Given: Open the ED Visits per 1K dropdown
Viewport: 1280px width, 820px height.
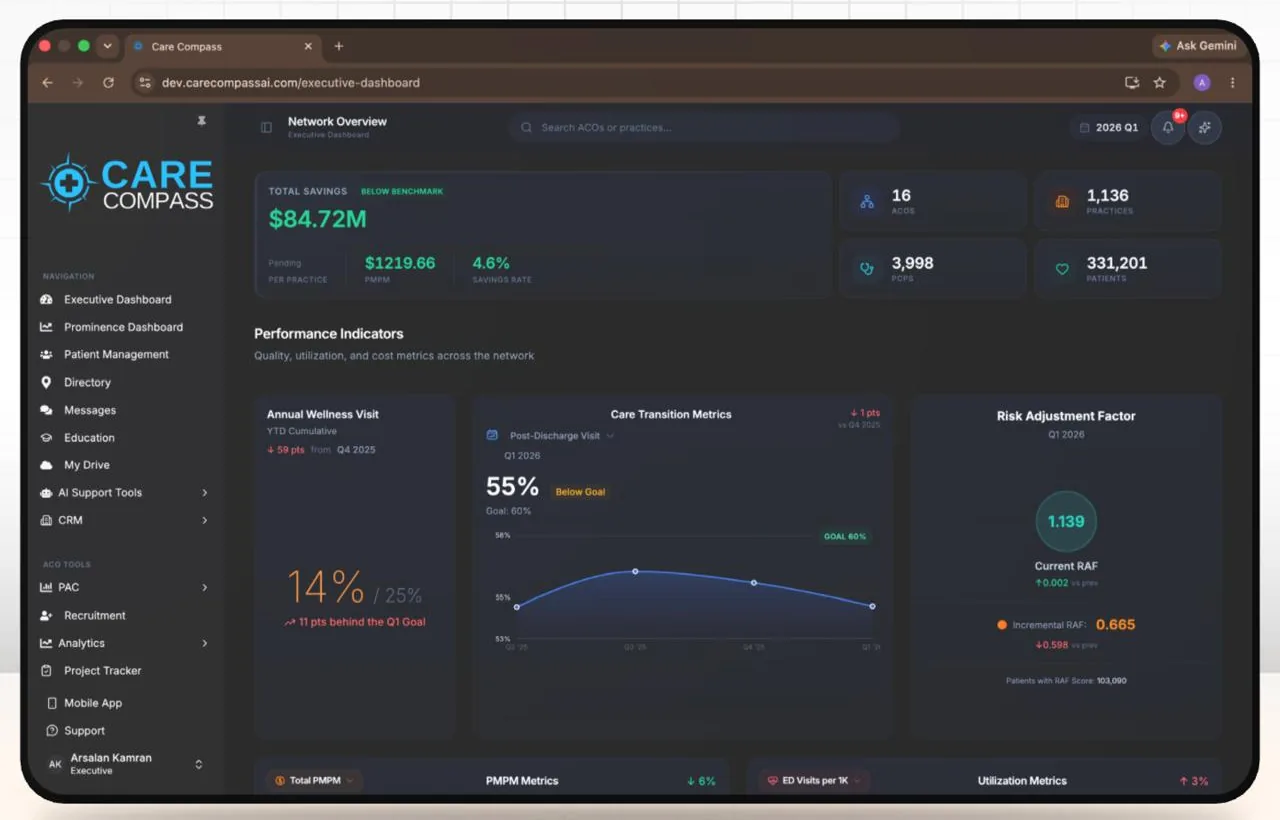Looking at the screenshot, I should [812, 780].
